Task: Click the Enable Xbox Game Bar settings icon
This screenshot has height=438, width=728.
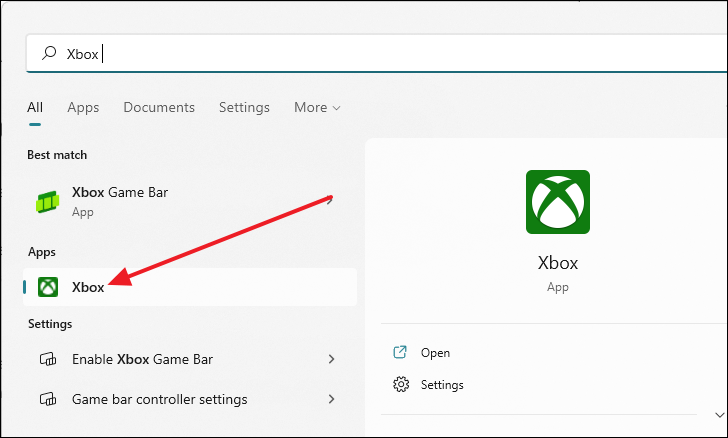Action: pyautogui.click(x=48, y=359)
